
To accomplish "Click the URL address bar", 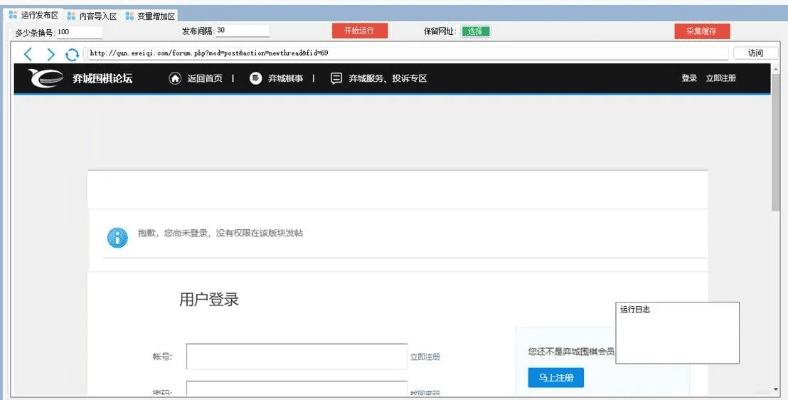I will click(408, 53).
